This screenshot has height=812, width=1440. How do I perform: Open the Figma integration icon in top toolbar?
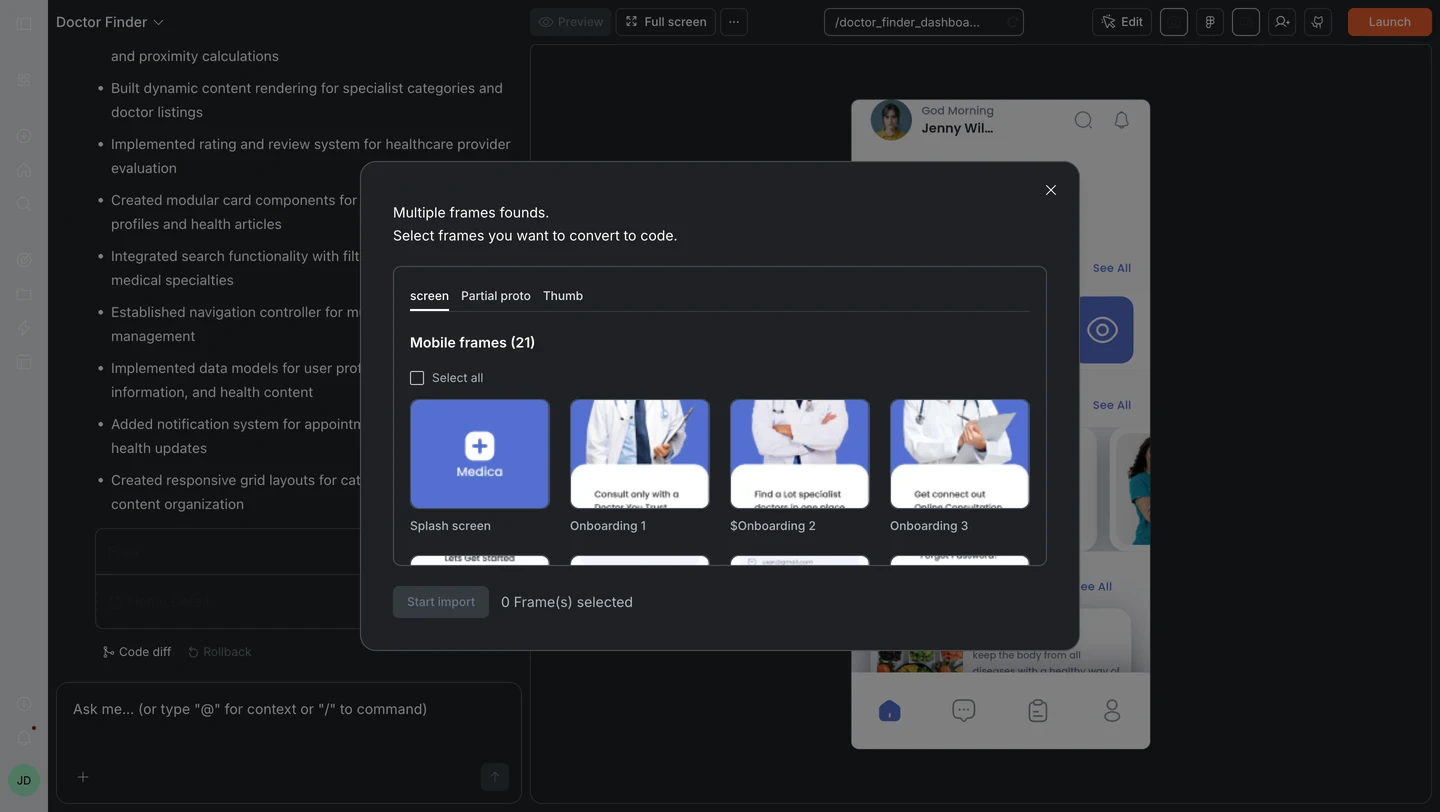[1209, 21]
